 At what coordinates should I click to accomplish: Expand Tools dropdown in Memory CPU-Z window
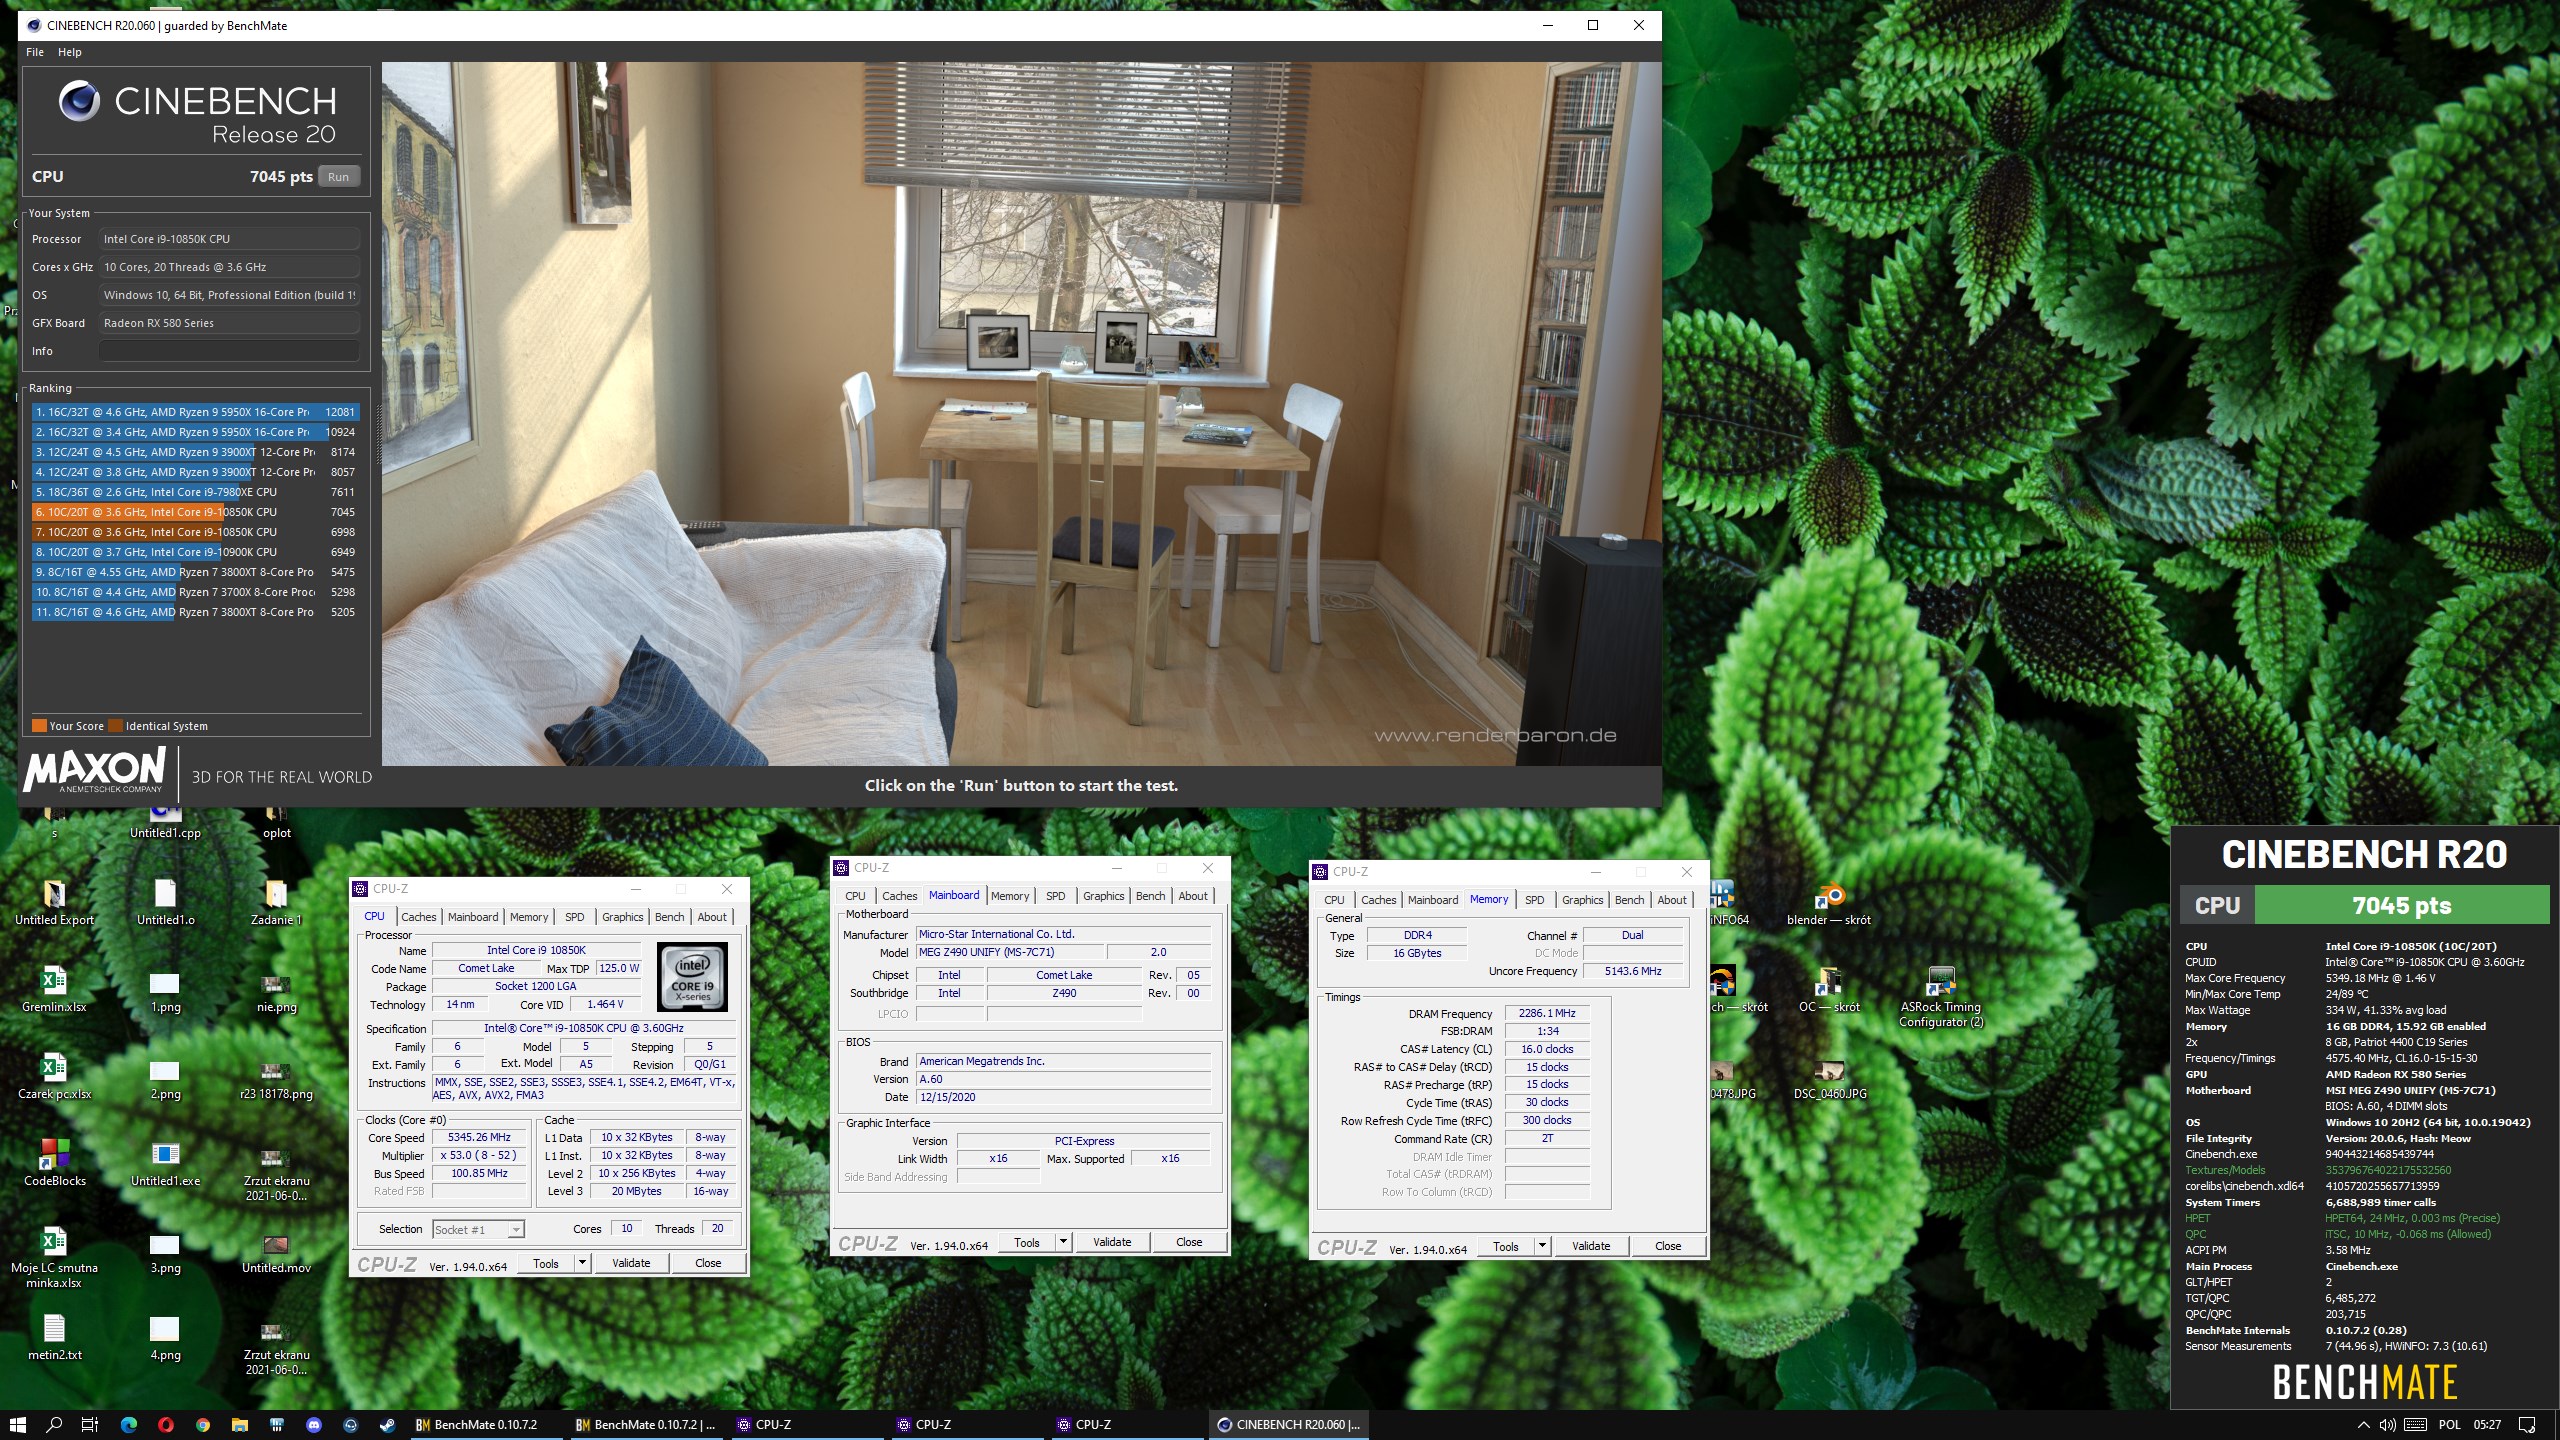(1542, 1246)
